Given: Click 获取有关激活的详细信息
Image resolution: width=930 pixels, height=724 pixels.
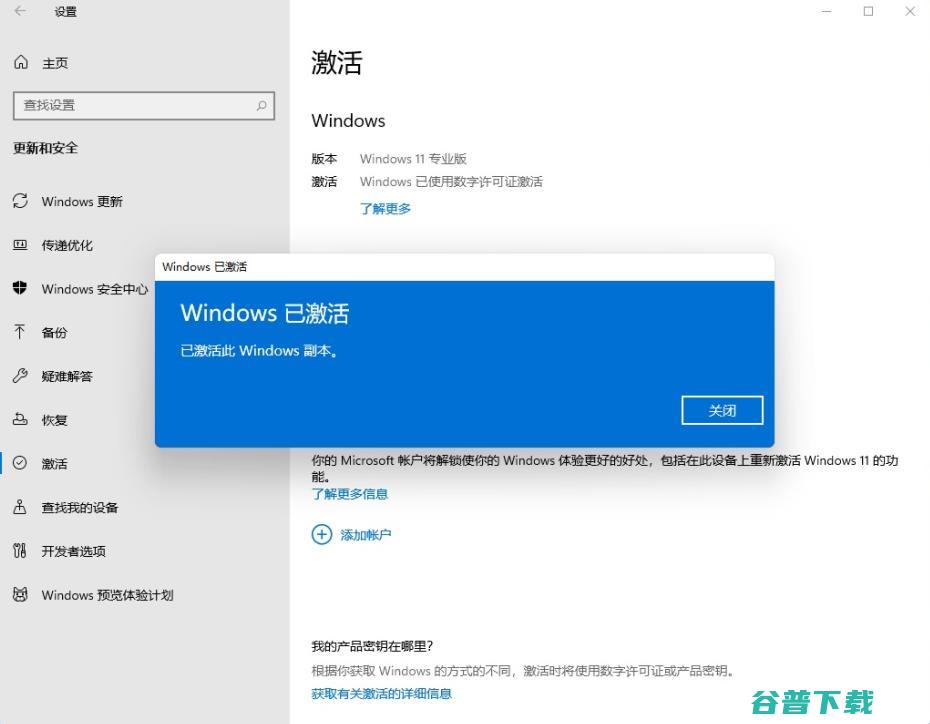Looking at the screenshot, I should pyautogui.click(x=383, y=693).
